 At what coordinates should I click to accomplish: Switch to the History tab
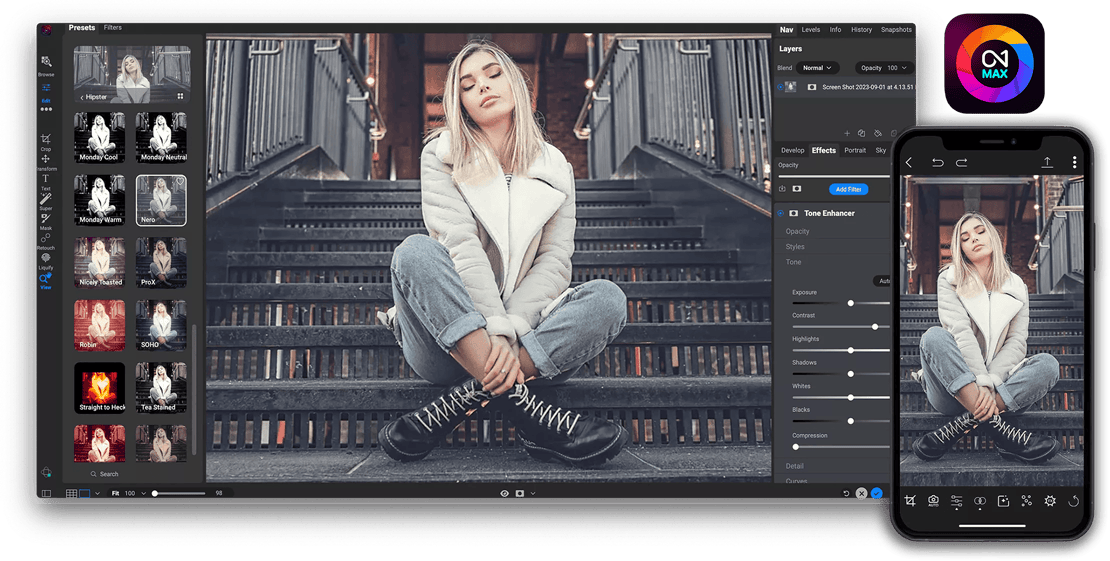[861, 30]
